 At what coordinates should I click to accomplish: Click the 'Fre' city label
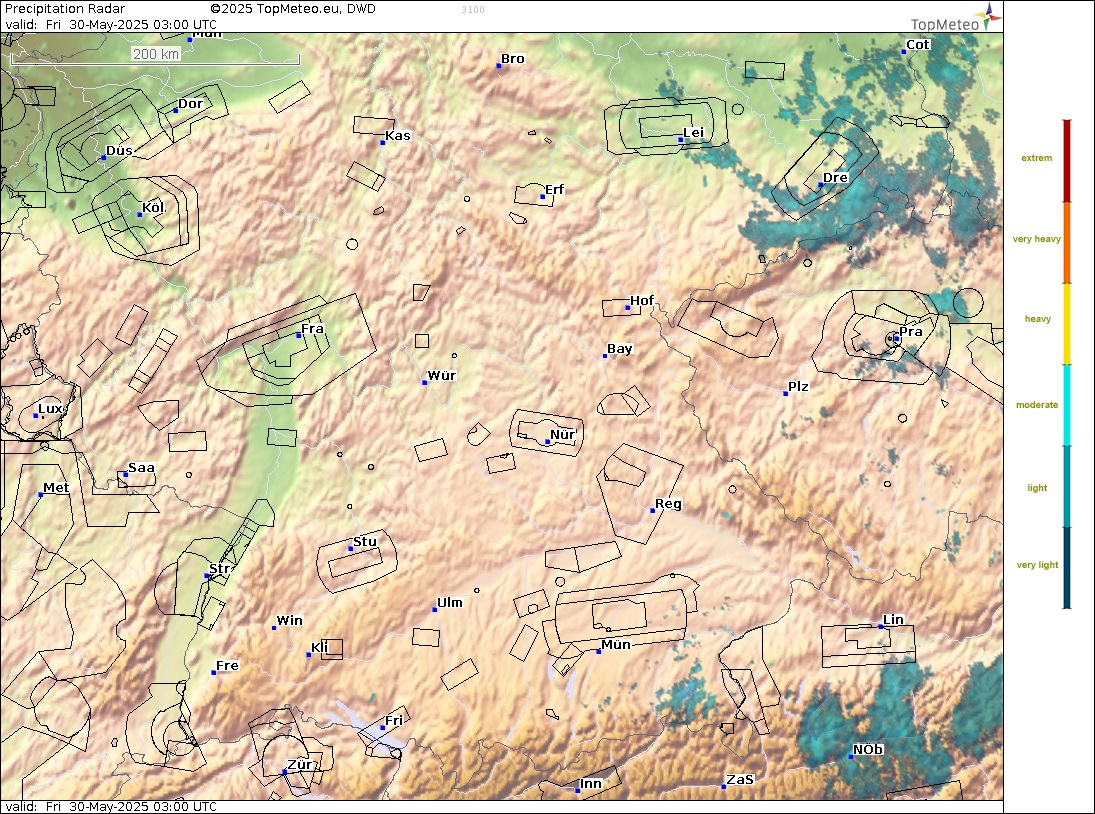click(227, 666)
